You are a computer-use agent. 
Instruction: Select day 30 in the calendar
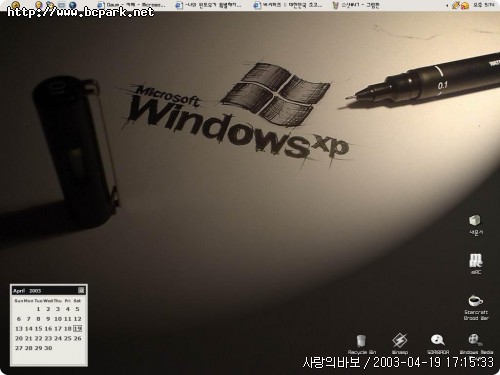(48, 348)
